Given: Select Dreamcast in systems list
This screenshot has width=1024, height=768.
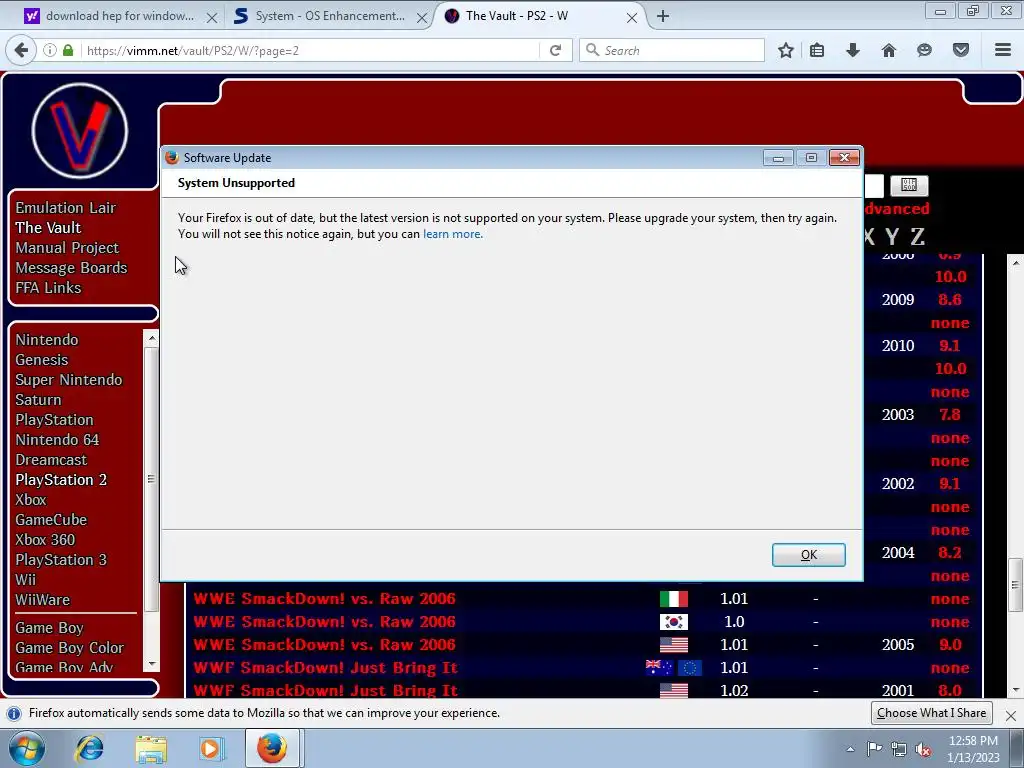Looking at the screenshot, I should pyautogui.click(x=51, y=460).
